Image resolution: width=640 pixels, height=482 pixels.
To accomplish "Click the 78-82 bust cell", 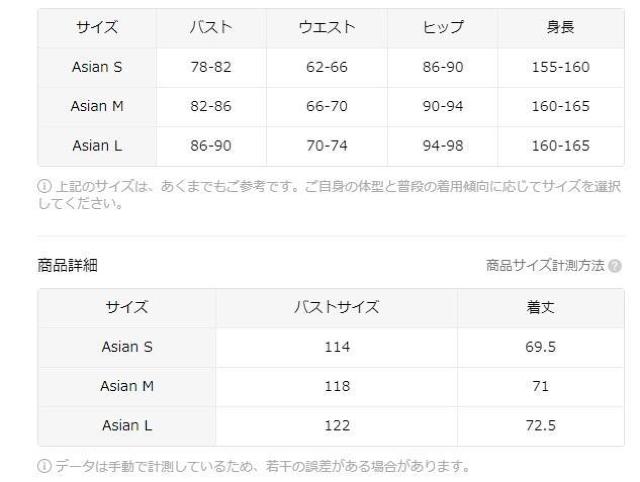I will pos(210,68).
